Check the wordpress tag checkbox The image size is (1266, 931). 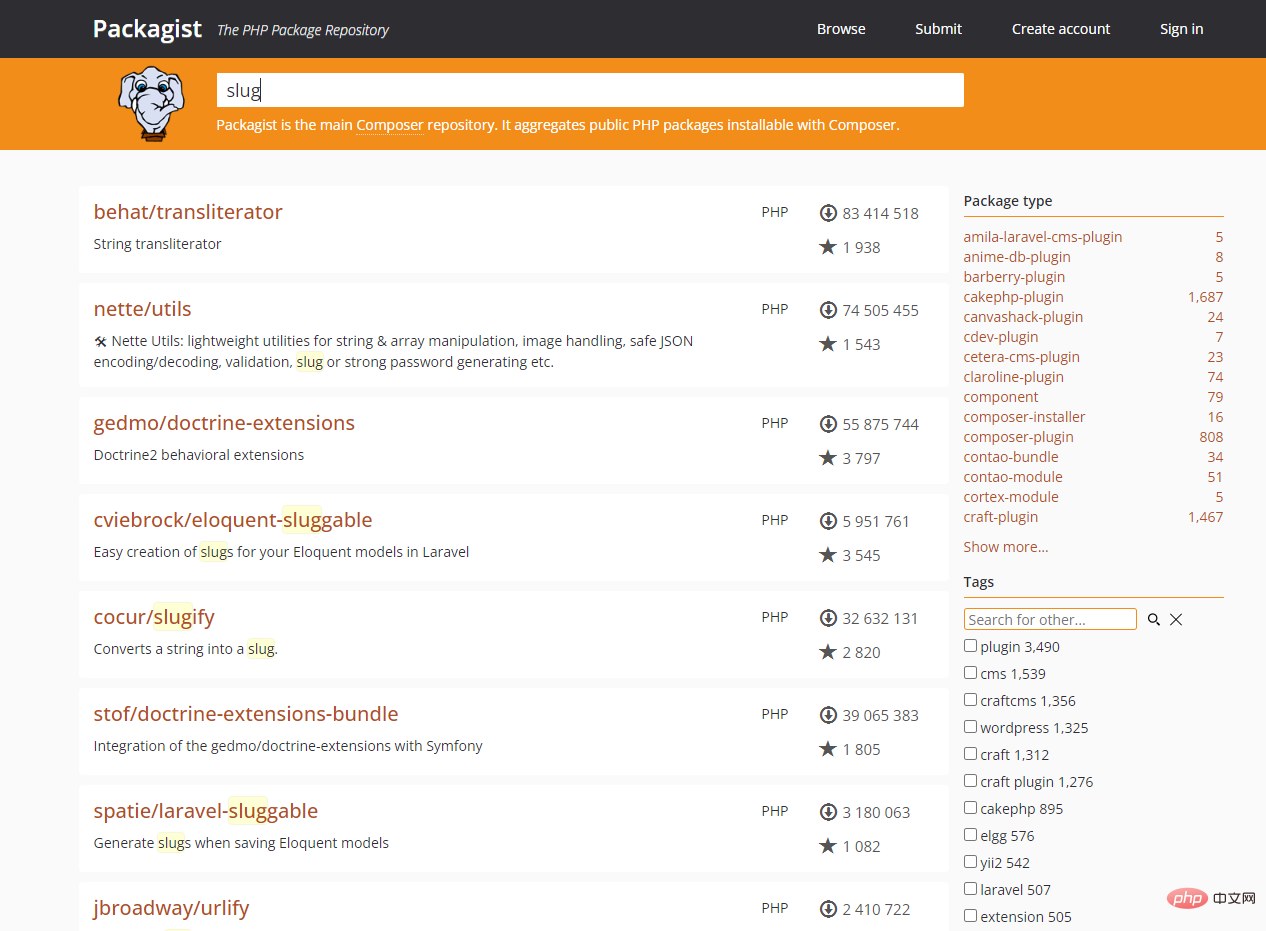click(x=970, y=727)
